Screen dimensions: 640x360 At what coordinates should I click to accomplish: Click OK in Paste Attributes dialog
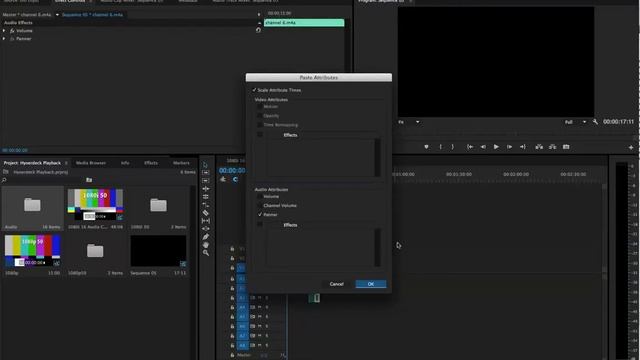pyautogui.click(x=371, y=284)
